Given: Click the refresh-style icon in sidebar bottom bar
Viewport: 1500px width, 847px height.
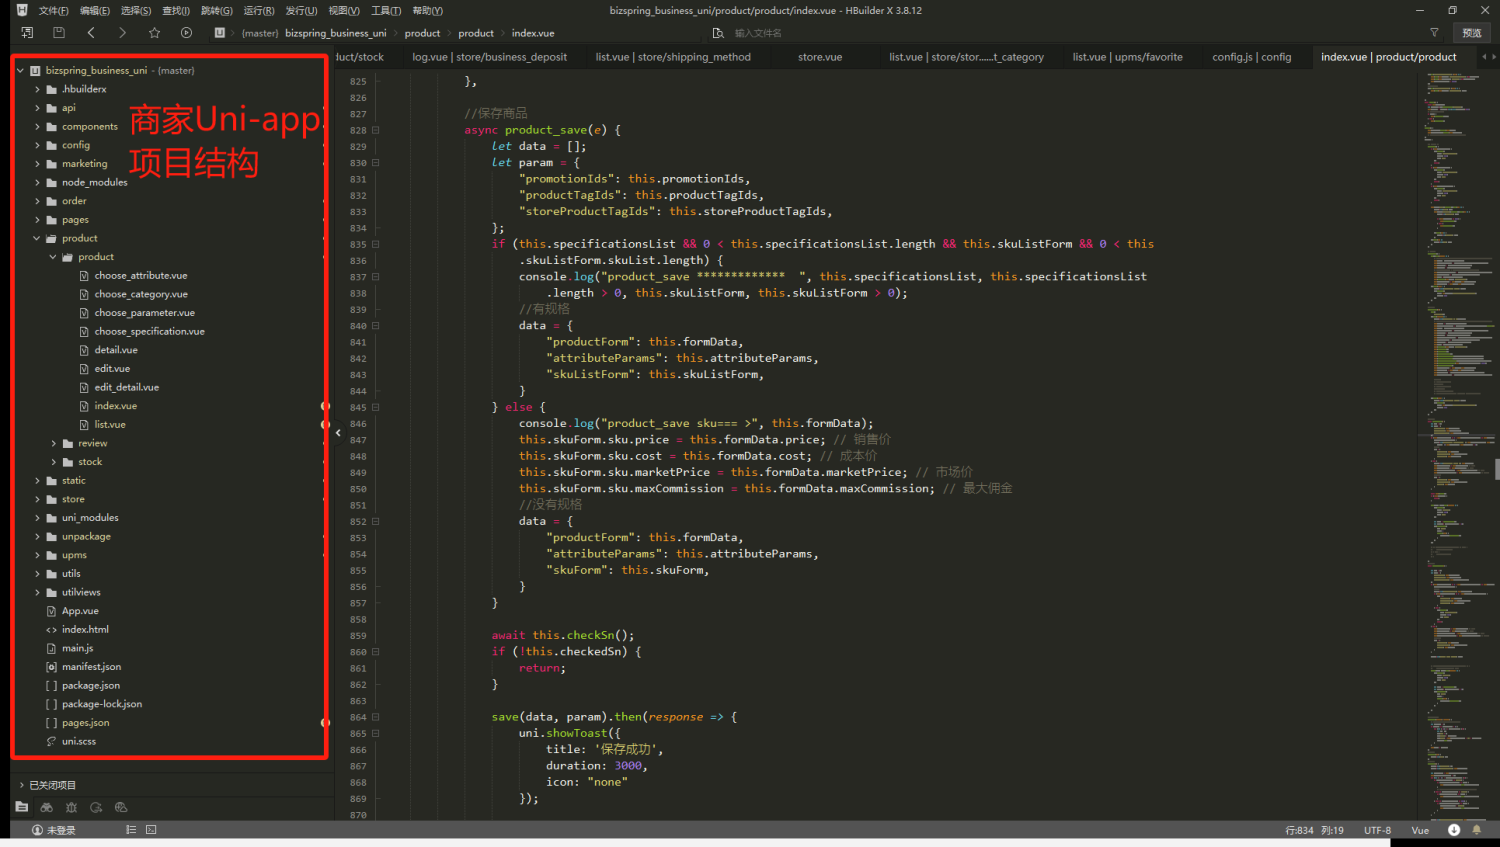Looking at the screenshot, I should pos(96,807).
